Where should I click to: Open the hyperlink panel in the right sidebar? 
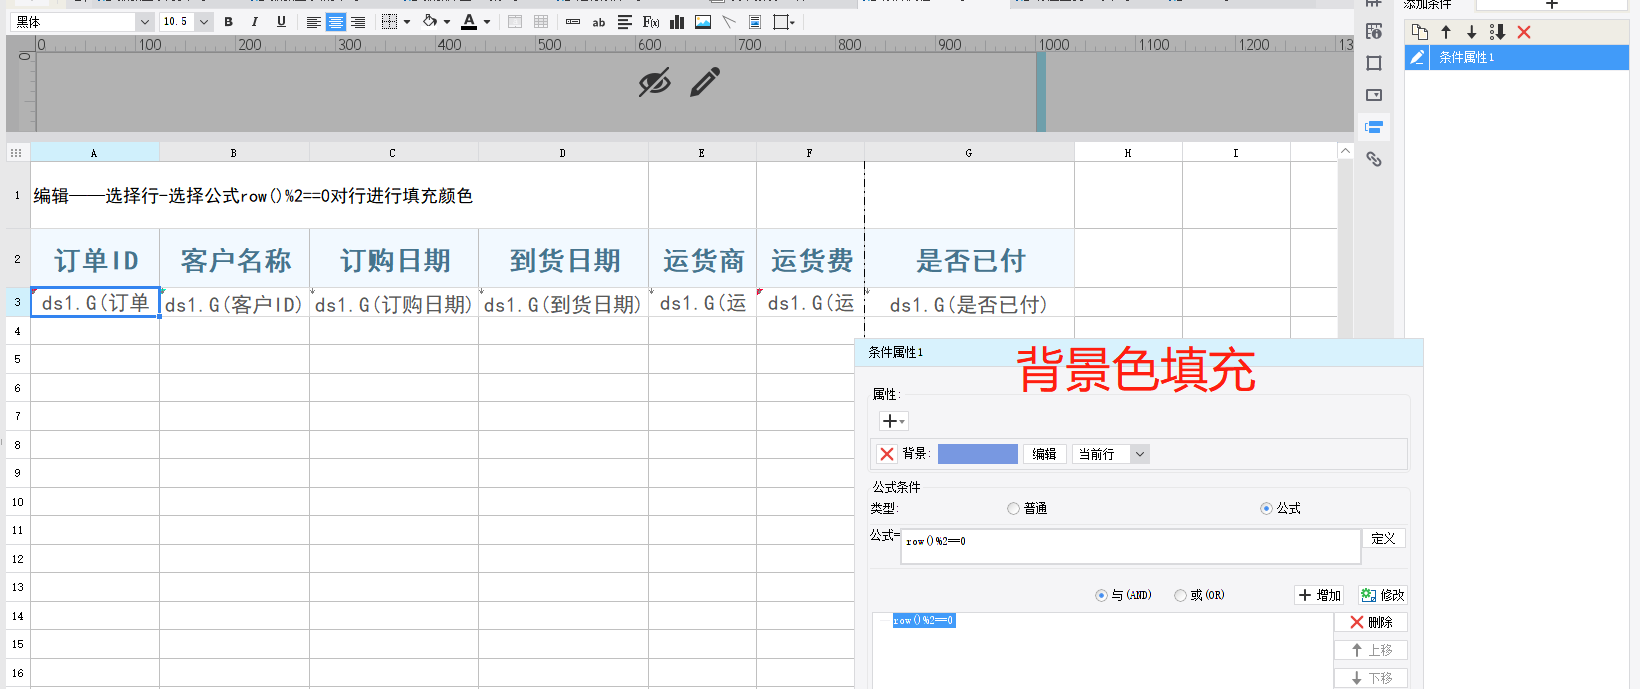(1374, 159)
